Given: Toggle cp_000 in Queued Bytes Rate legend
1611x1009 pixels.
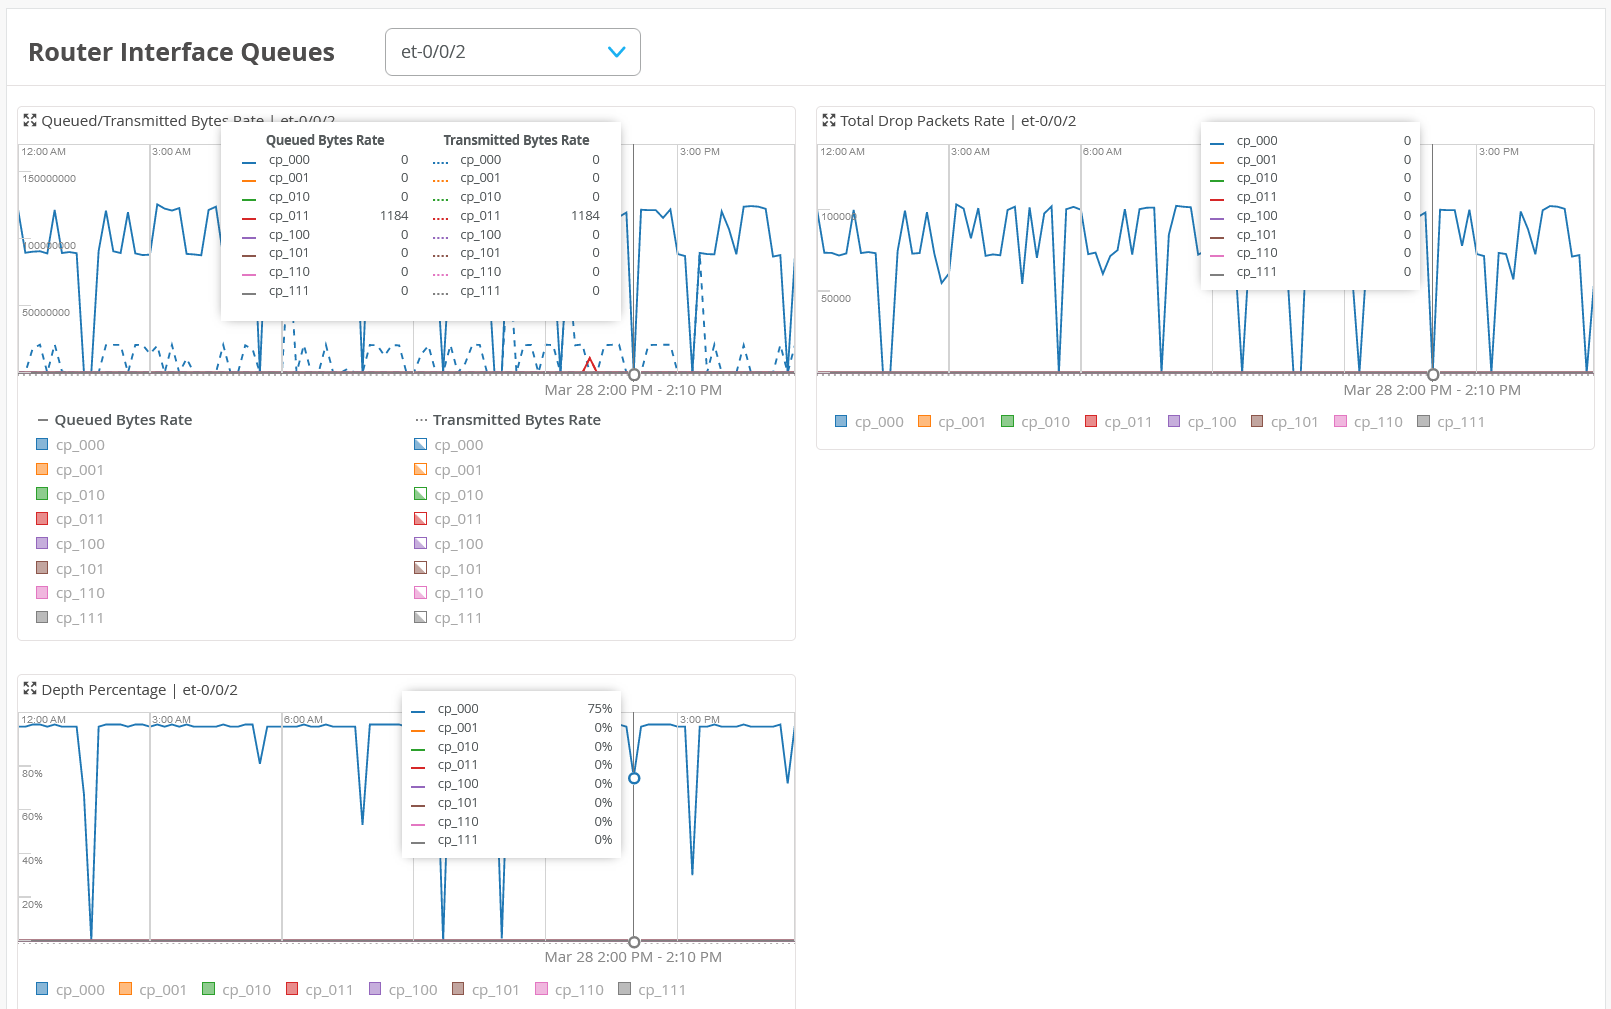Looking at the screenshot, I should 70,445.
